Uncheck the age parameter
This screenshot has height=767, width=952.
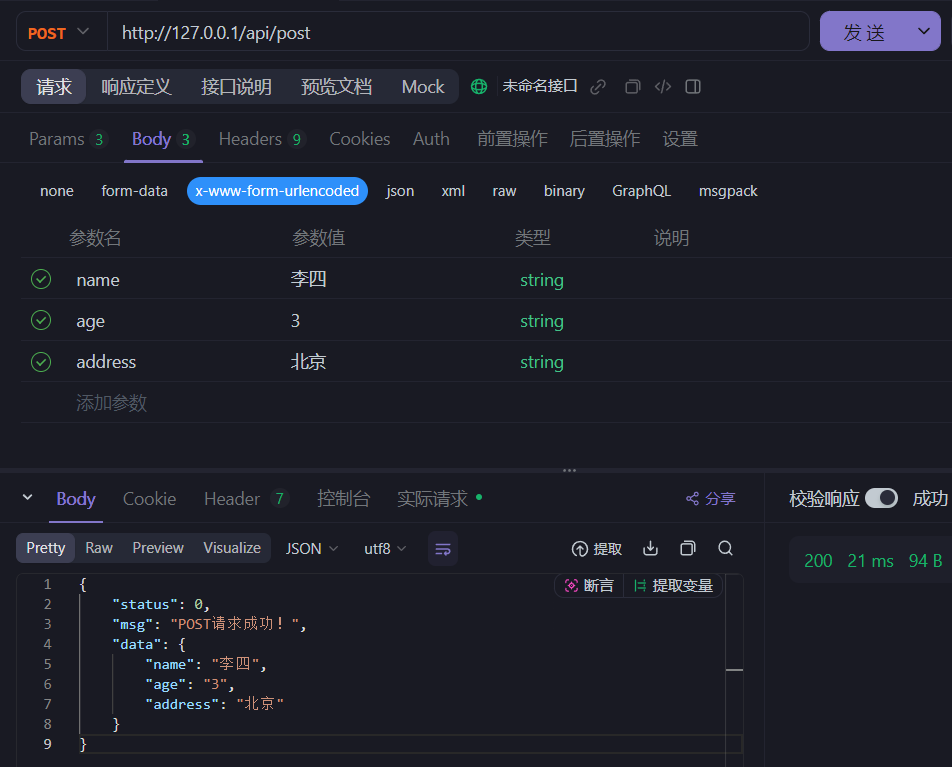tap(41, 320)
